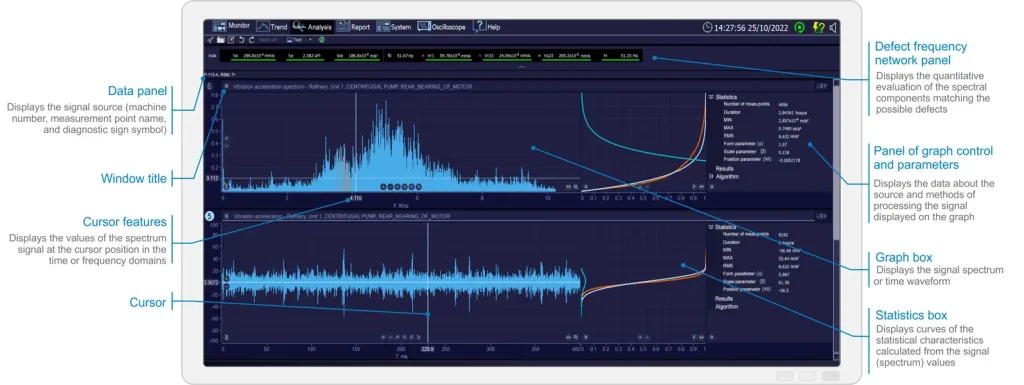Open the Report menu
The image size is (1024, 385).
(x=354, y=27)
